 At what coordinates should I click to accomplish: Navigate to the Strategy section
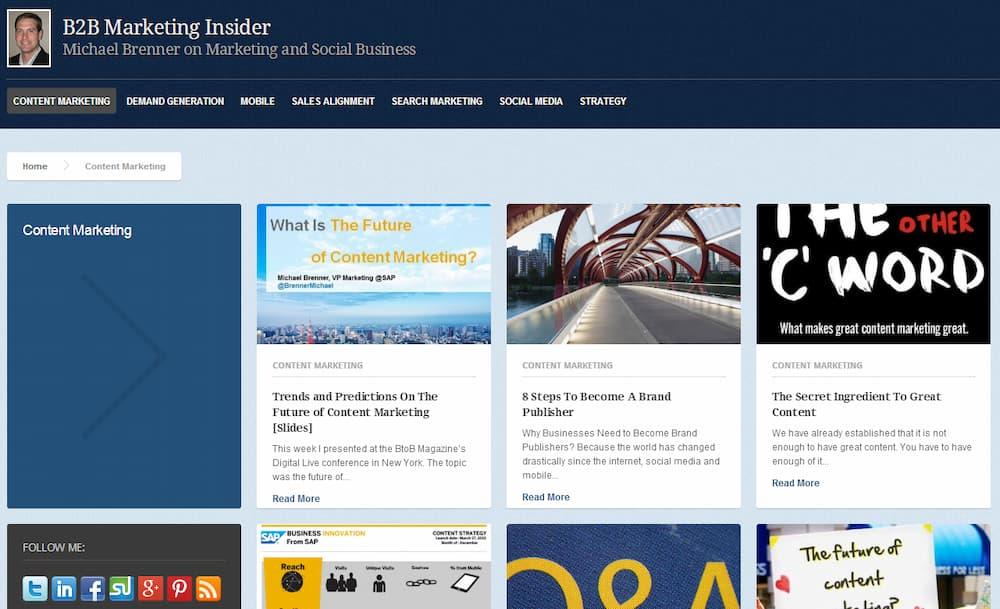tap(603, 100)
